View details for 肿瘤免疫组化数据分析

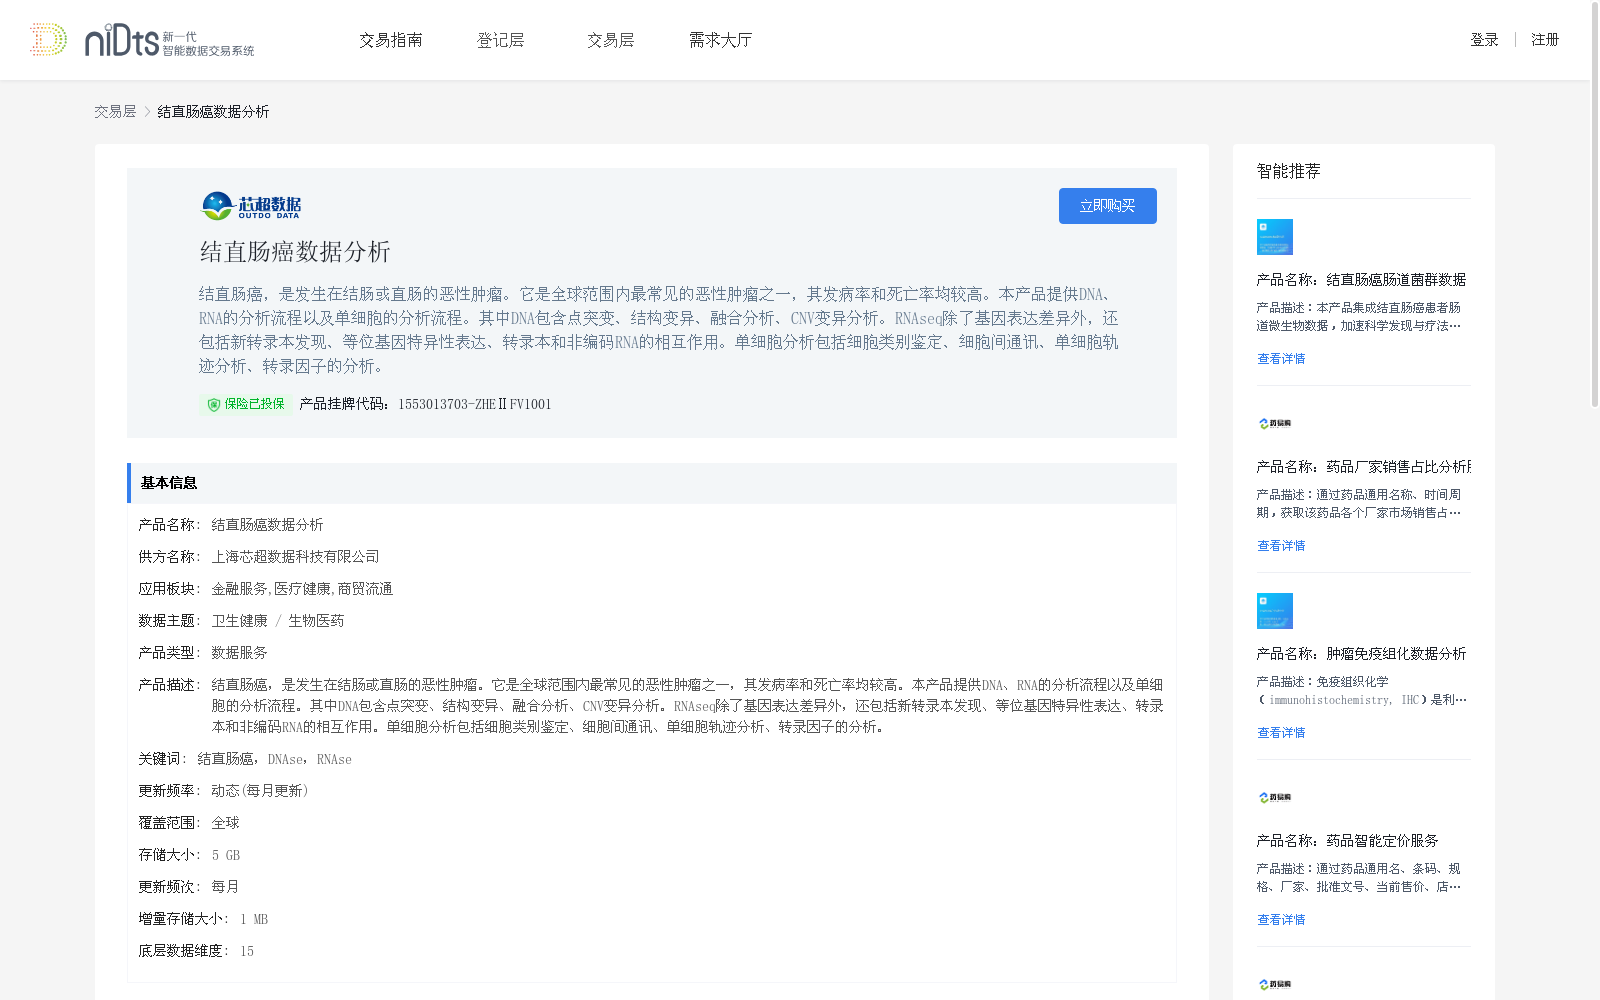(x=1281, y=733)
